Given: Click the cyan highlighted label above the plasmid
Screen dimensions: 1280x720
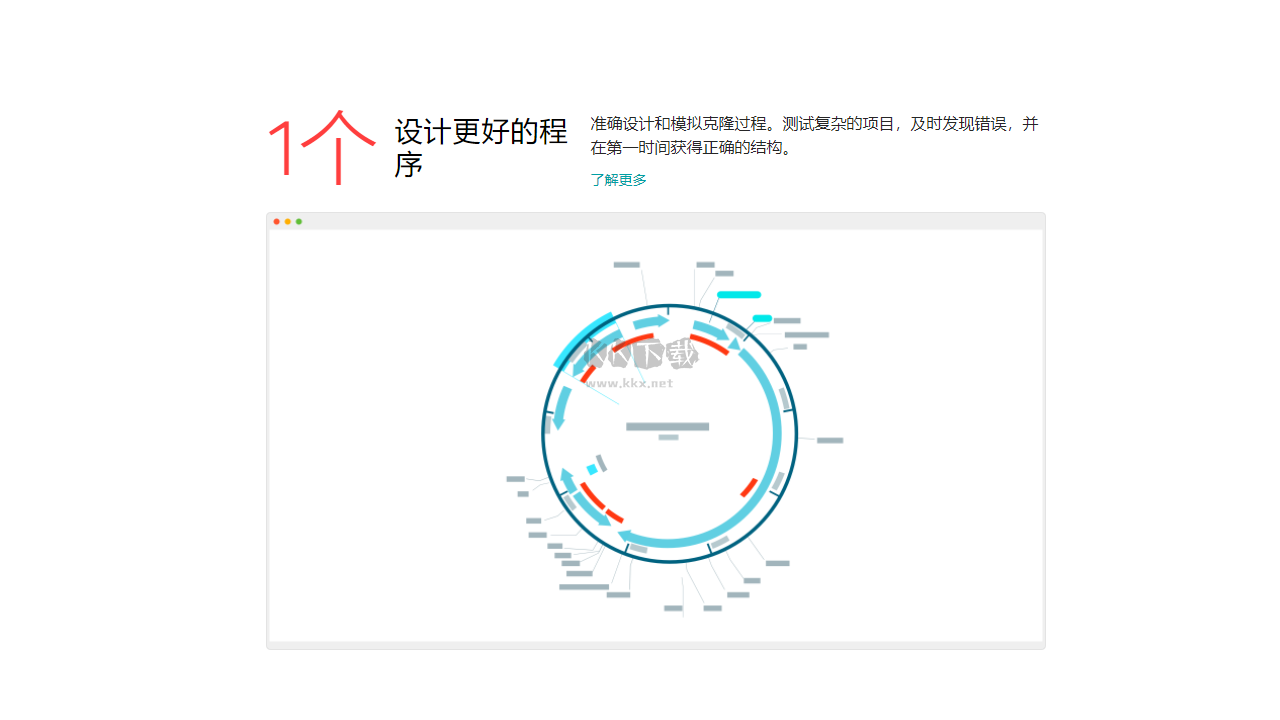Looking at the screenshot, I should point(740,294).
